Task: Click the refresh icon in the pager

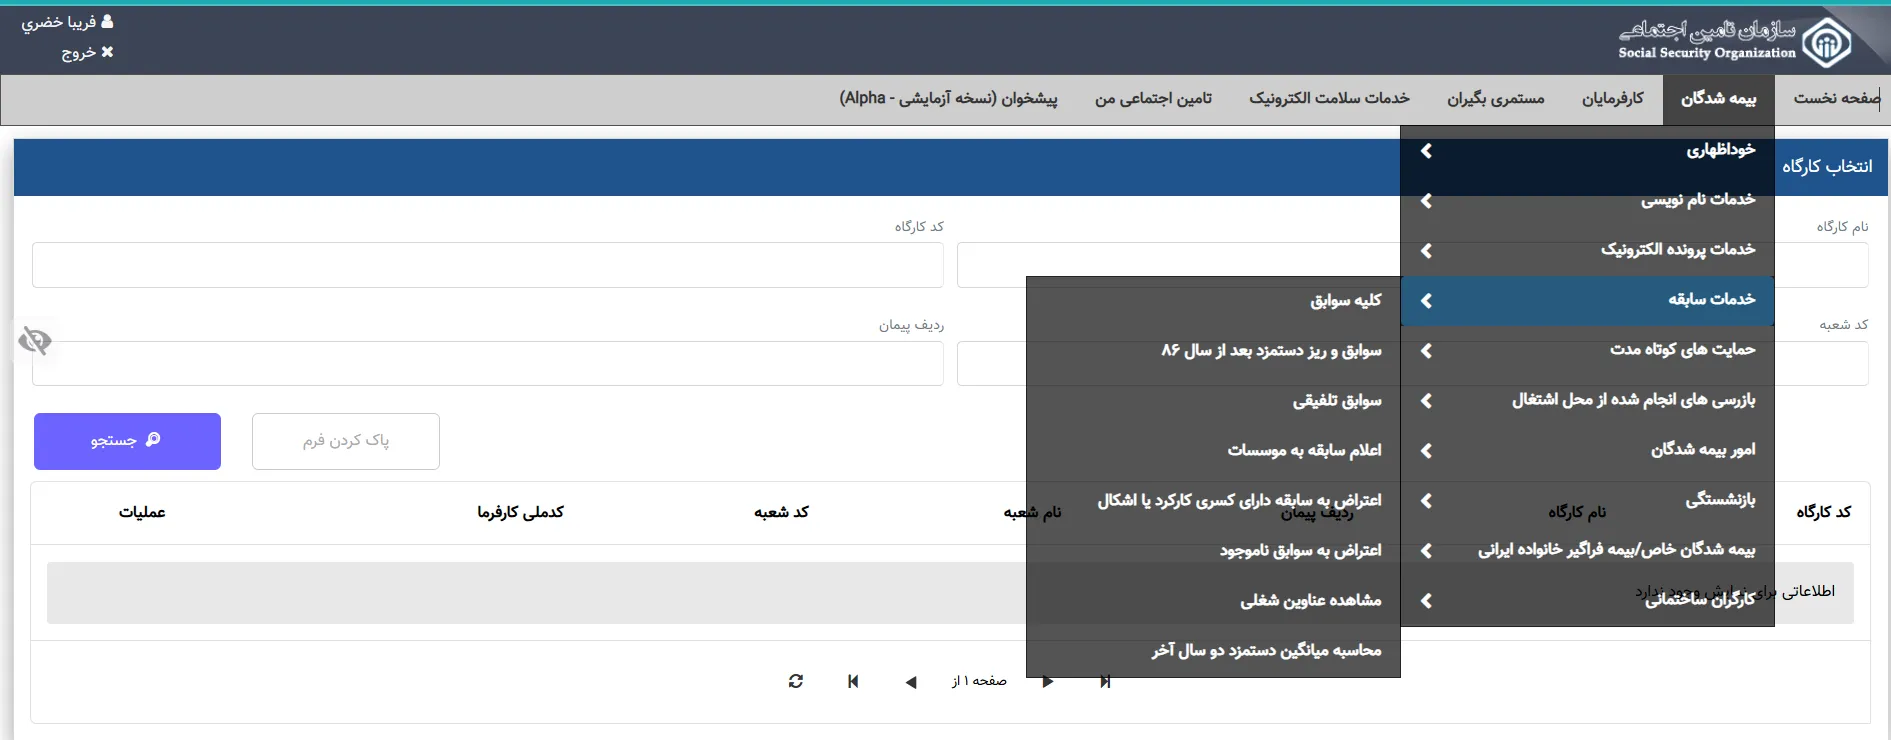Action: pos(796,681)
